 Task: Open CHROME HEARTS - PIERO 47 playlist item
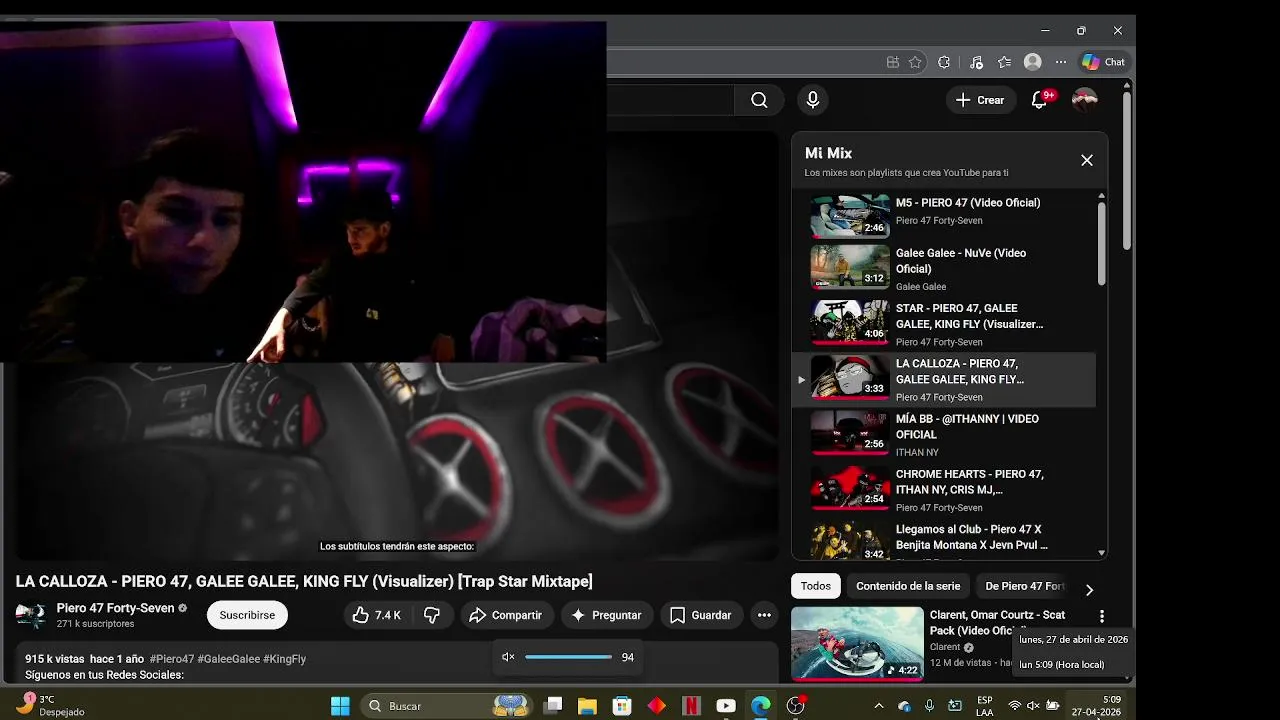tap(945, 490)
